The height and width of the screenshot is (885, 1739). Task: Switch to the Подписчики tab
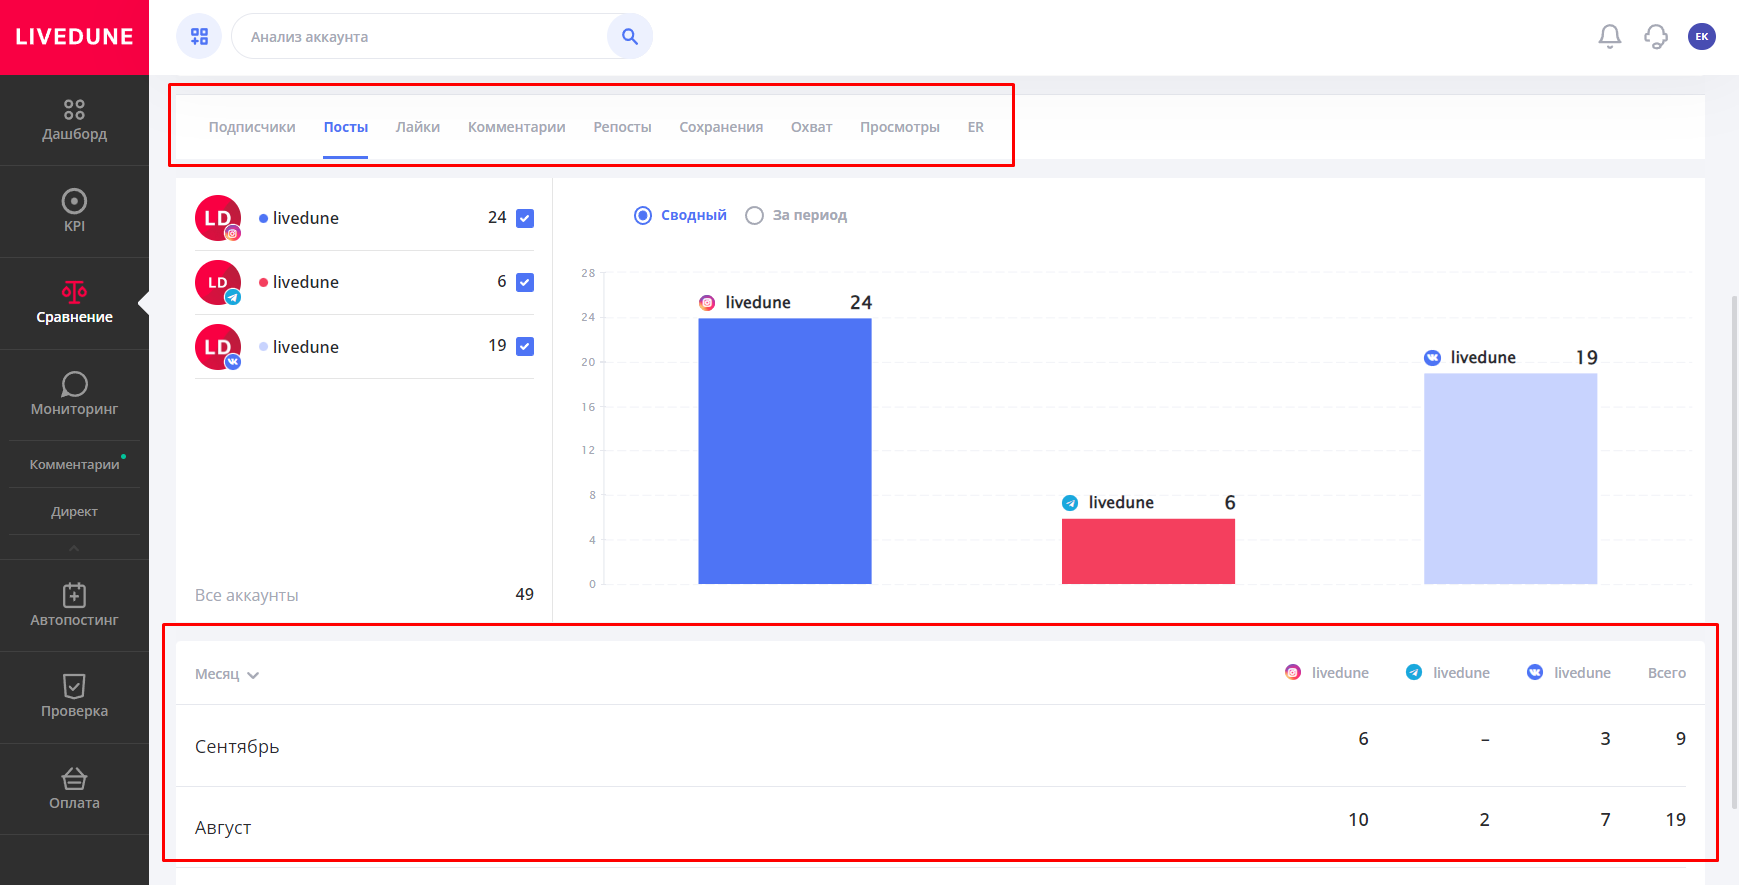[252, 127]
